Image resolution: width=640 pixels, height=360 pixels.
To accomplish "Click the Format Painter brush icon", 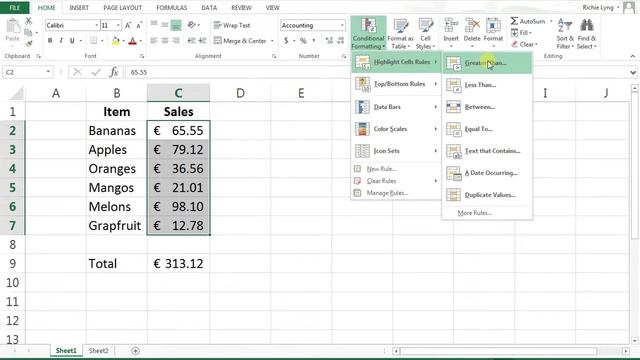I will click(x=29, y=43).
